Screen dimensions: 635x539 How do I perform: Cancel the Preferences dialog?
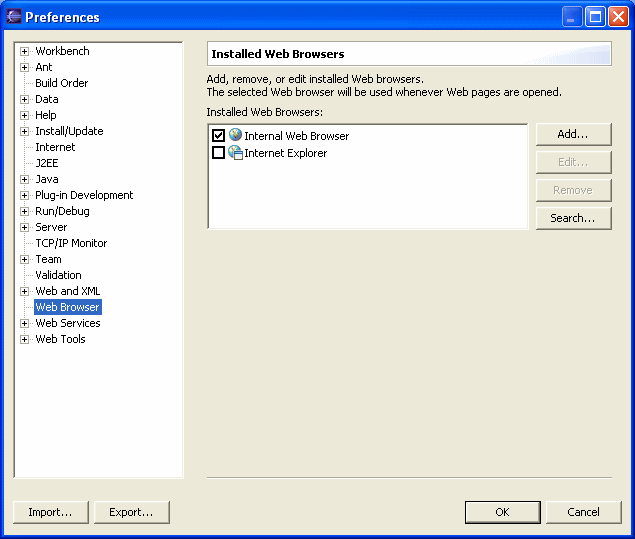(584, 512)
